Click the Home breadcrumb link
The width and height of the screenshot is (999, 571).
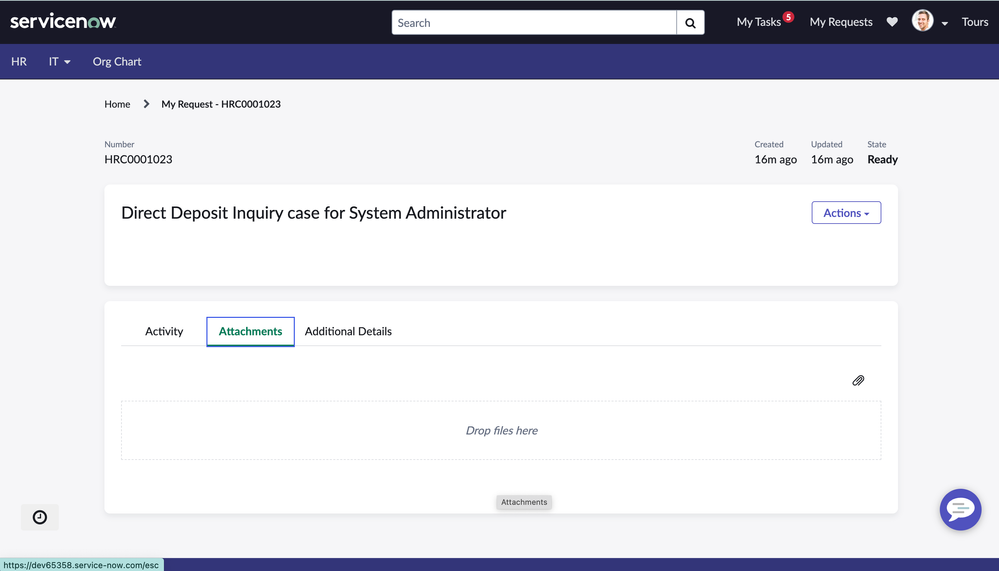(117, 104)
